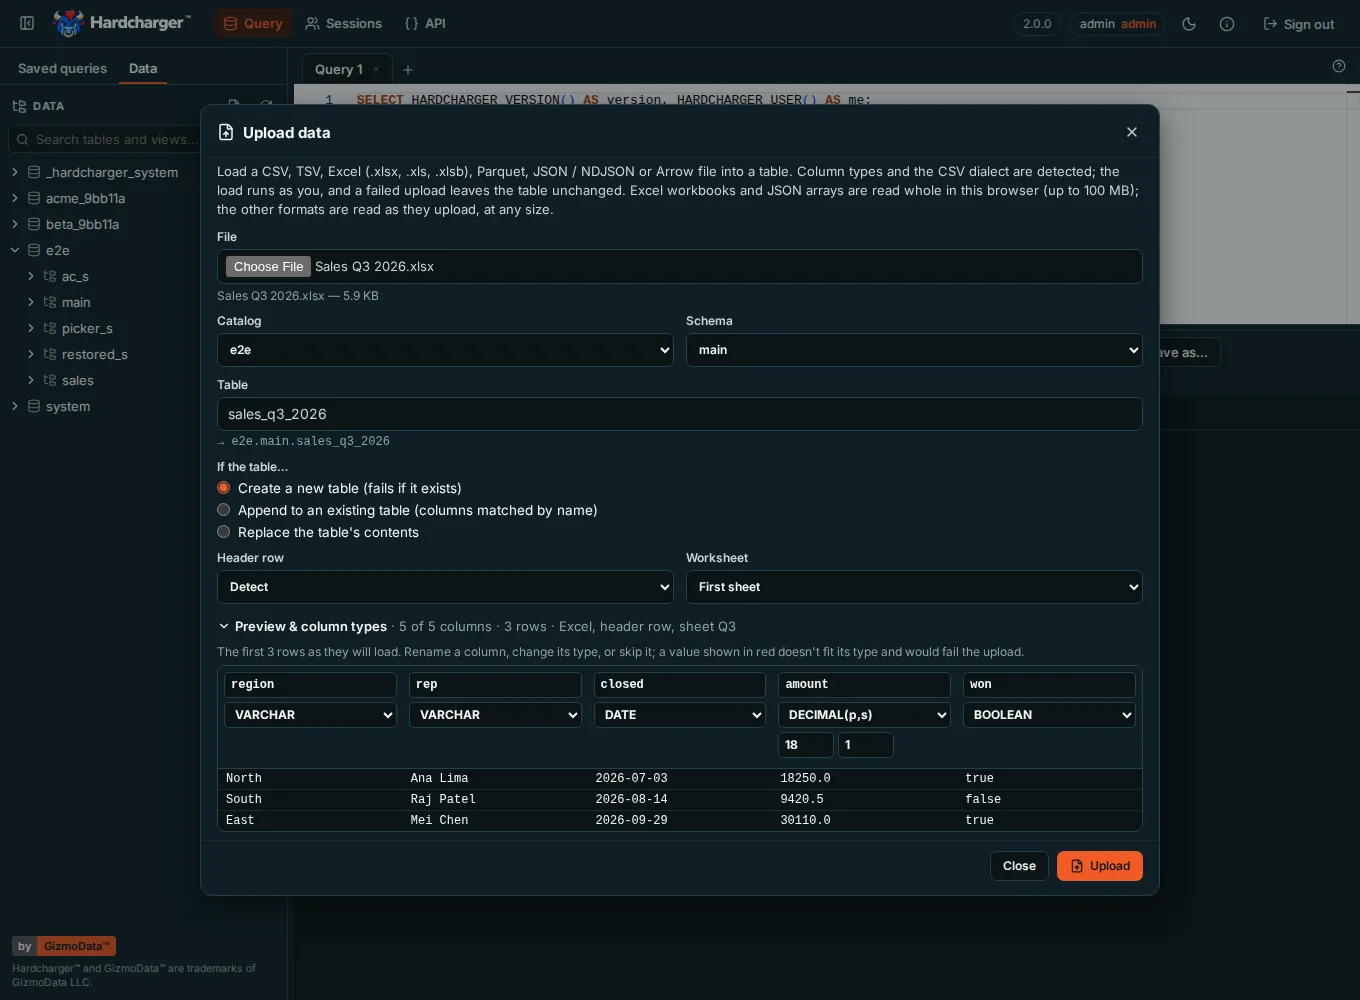Switch to Saved queries tab
Viewport: 1360px width, 1000px height.
pos(62,69)
